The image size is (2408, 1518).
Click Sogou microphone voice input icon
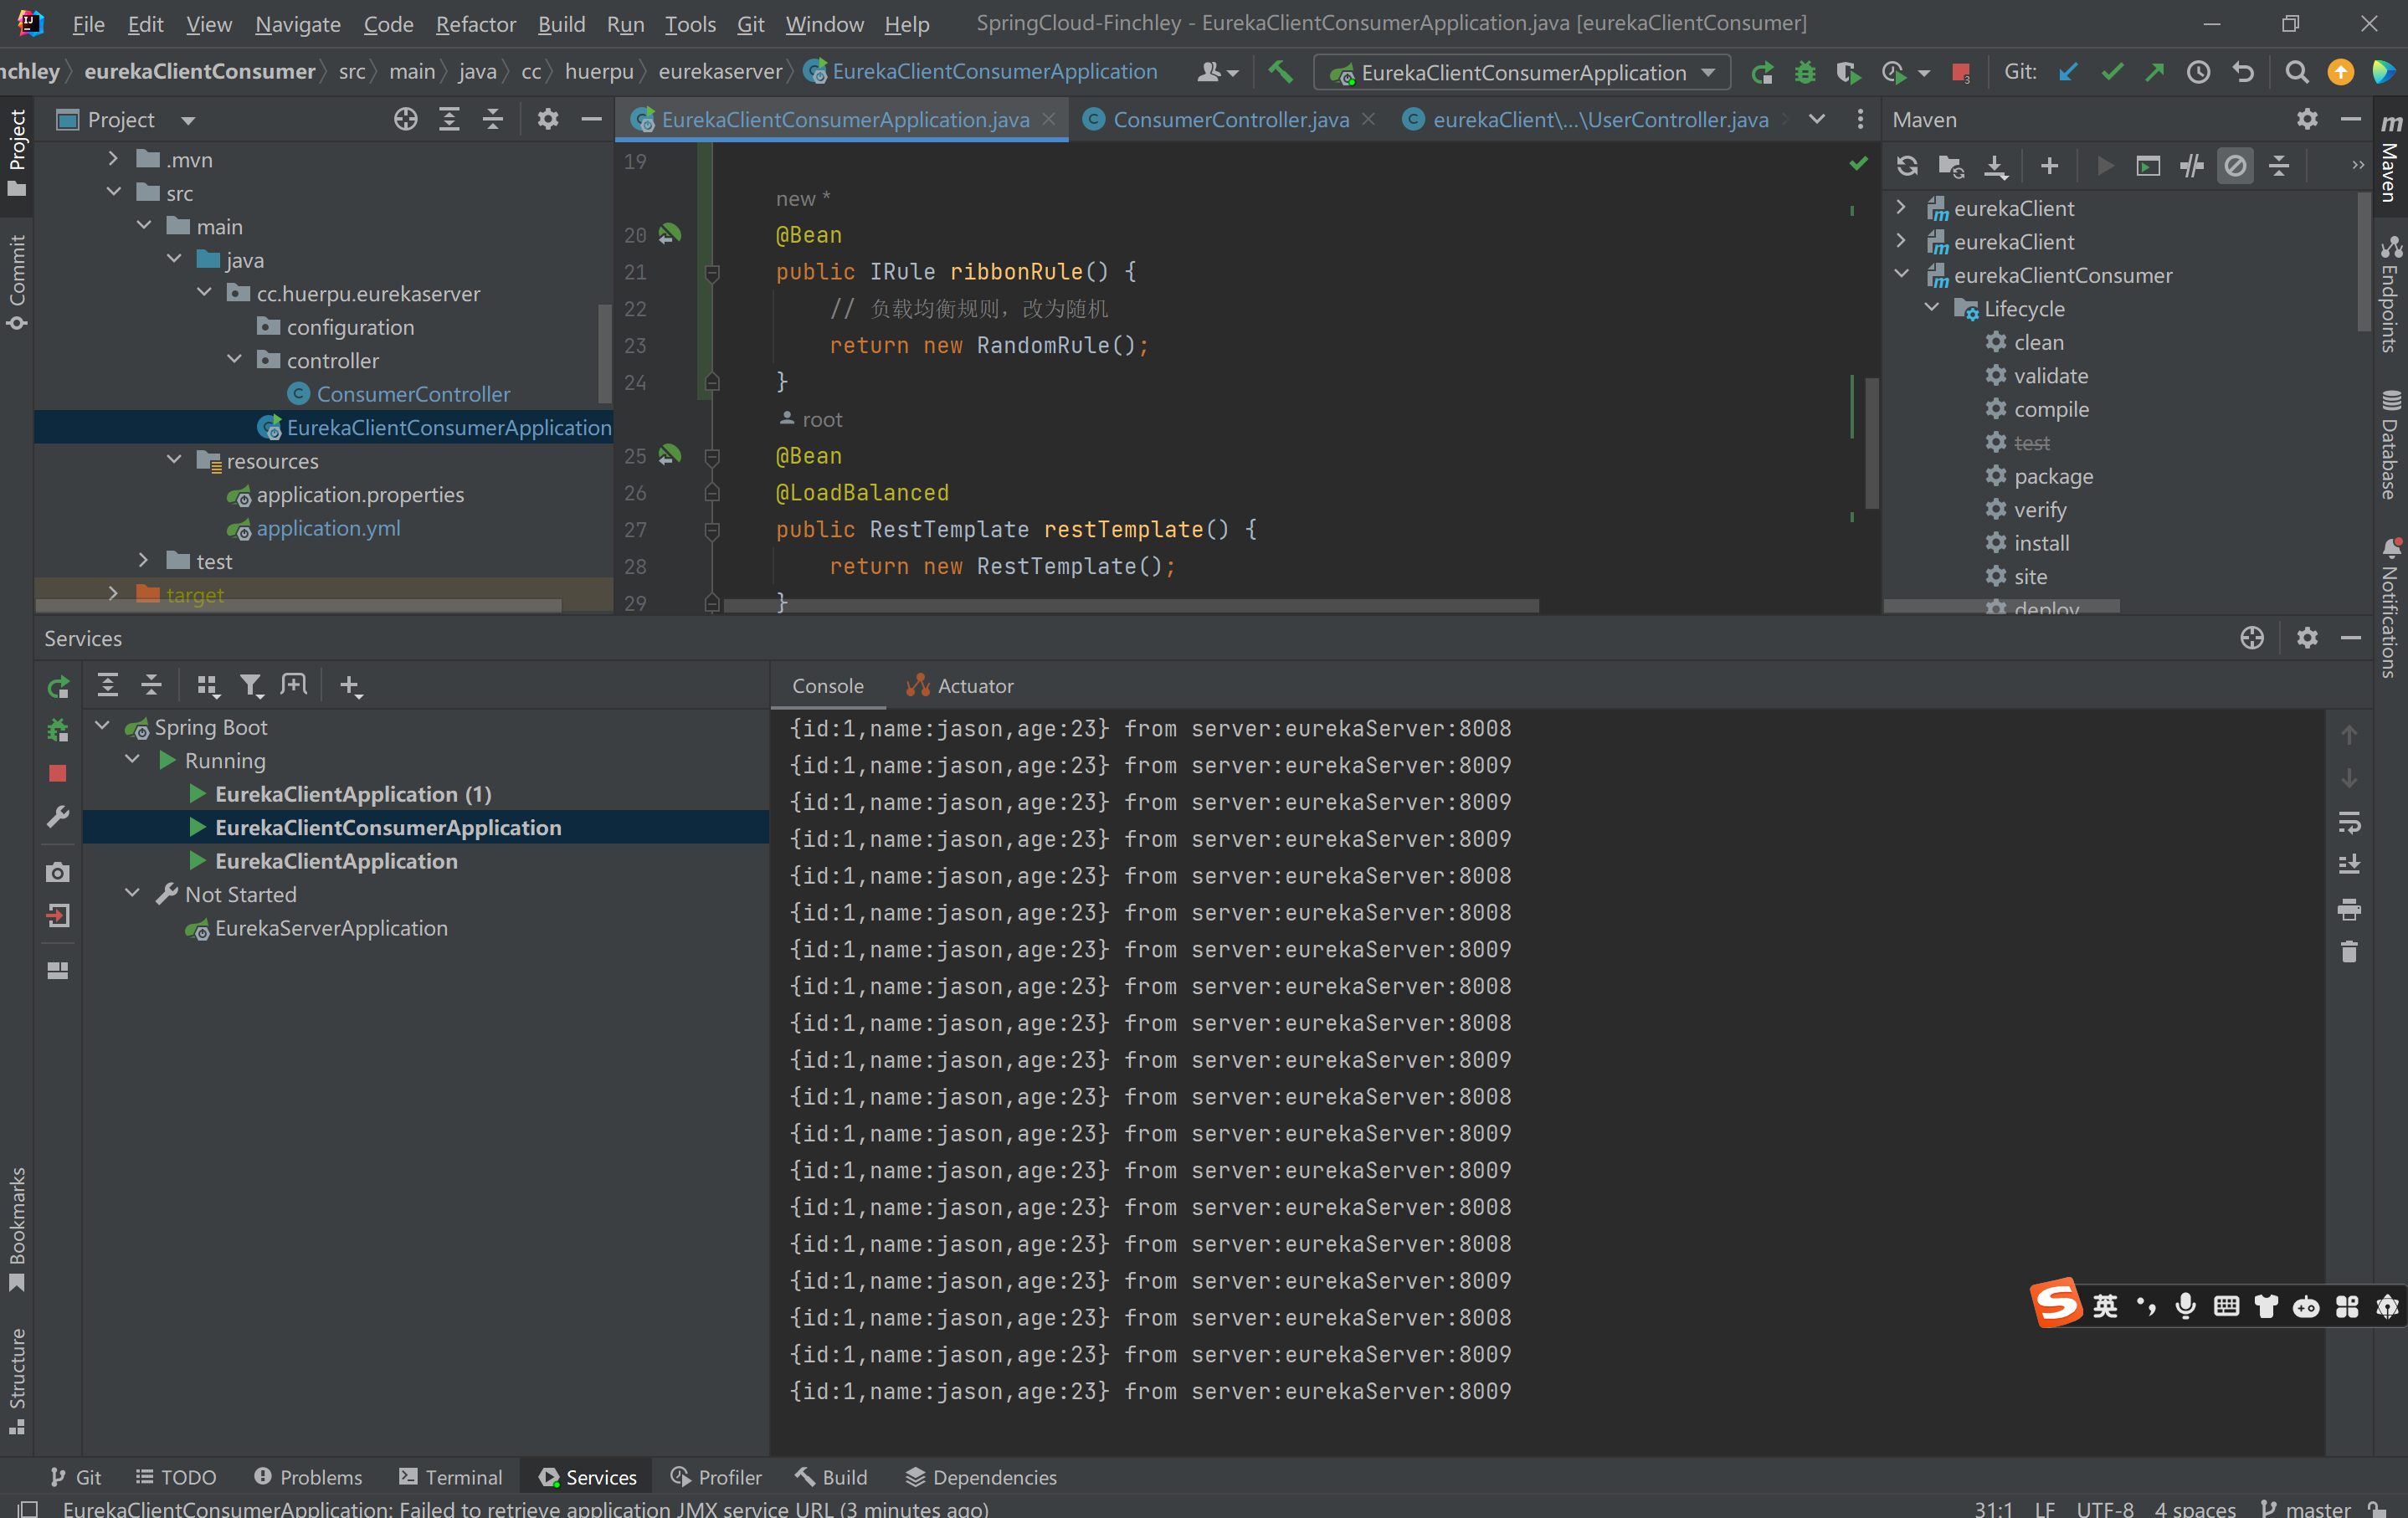(2186, 1306)
